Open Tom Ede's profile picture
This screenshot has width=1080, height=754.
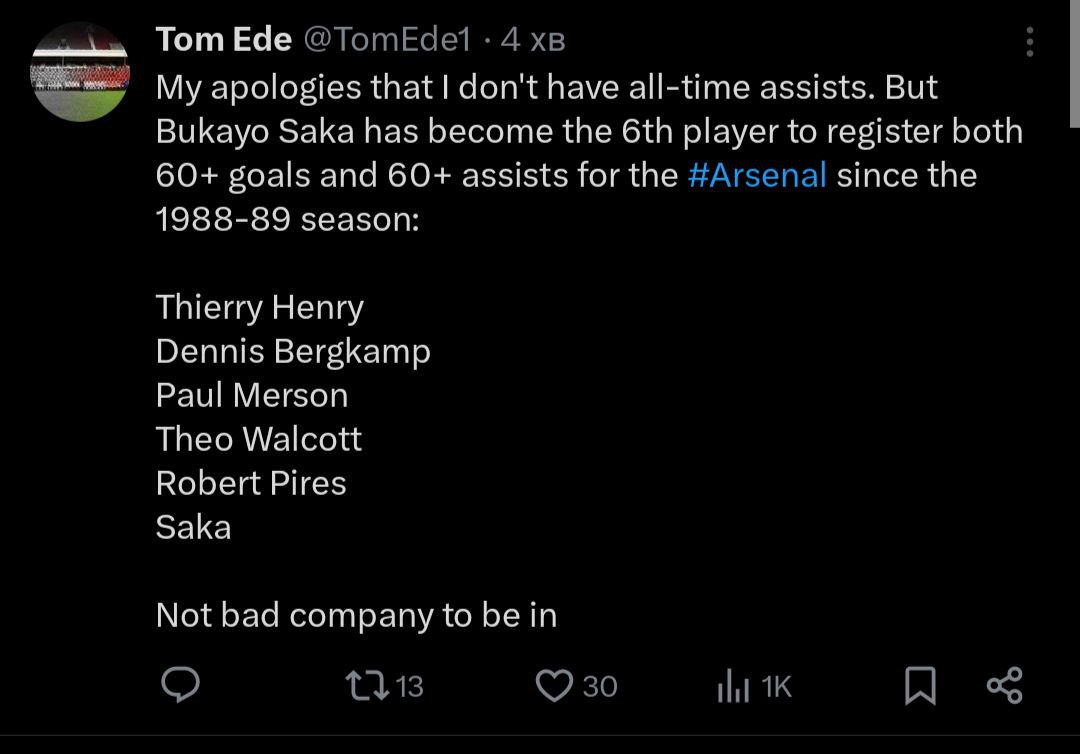coord(80,72)
